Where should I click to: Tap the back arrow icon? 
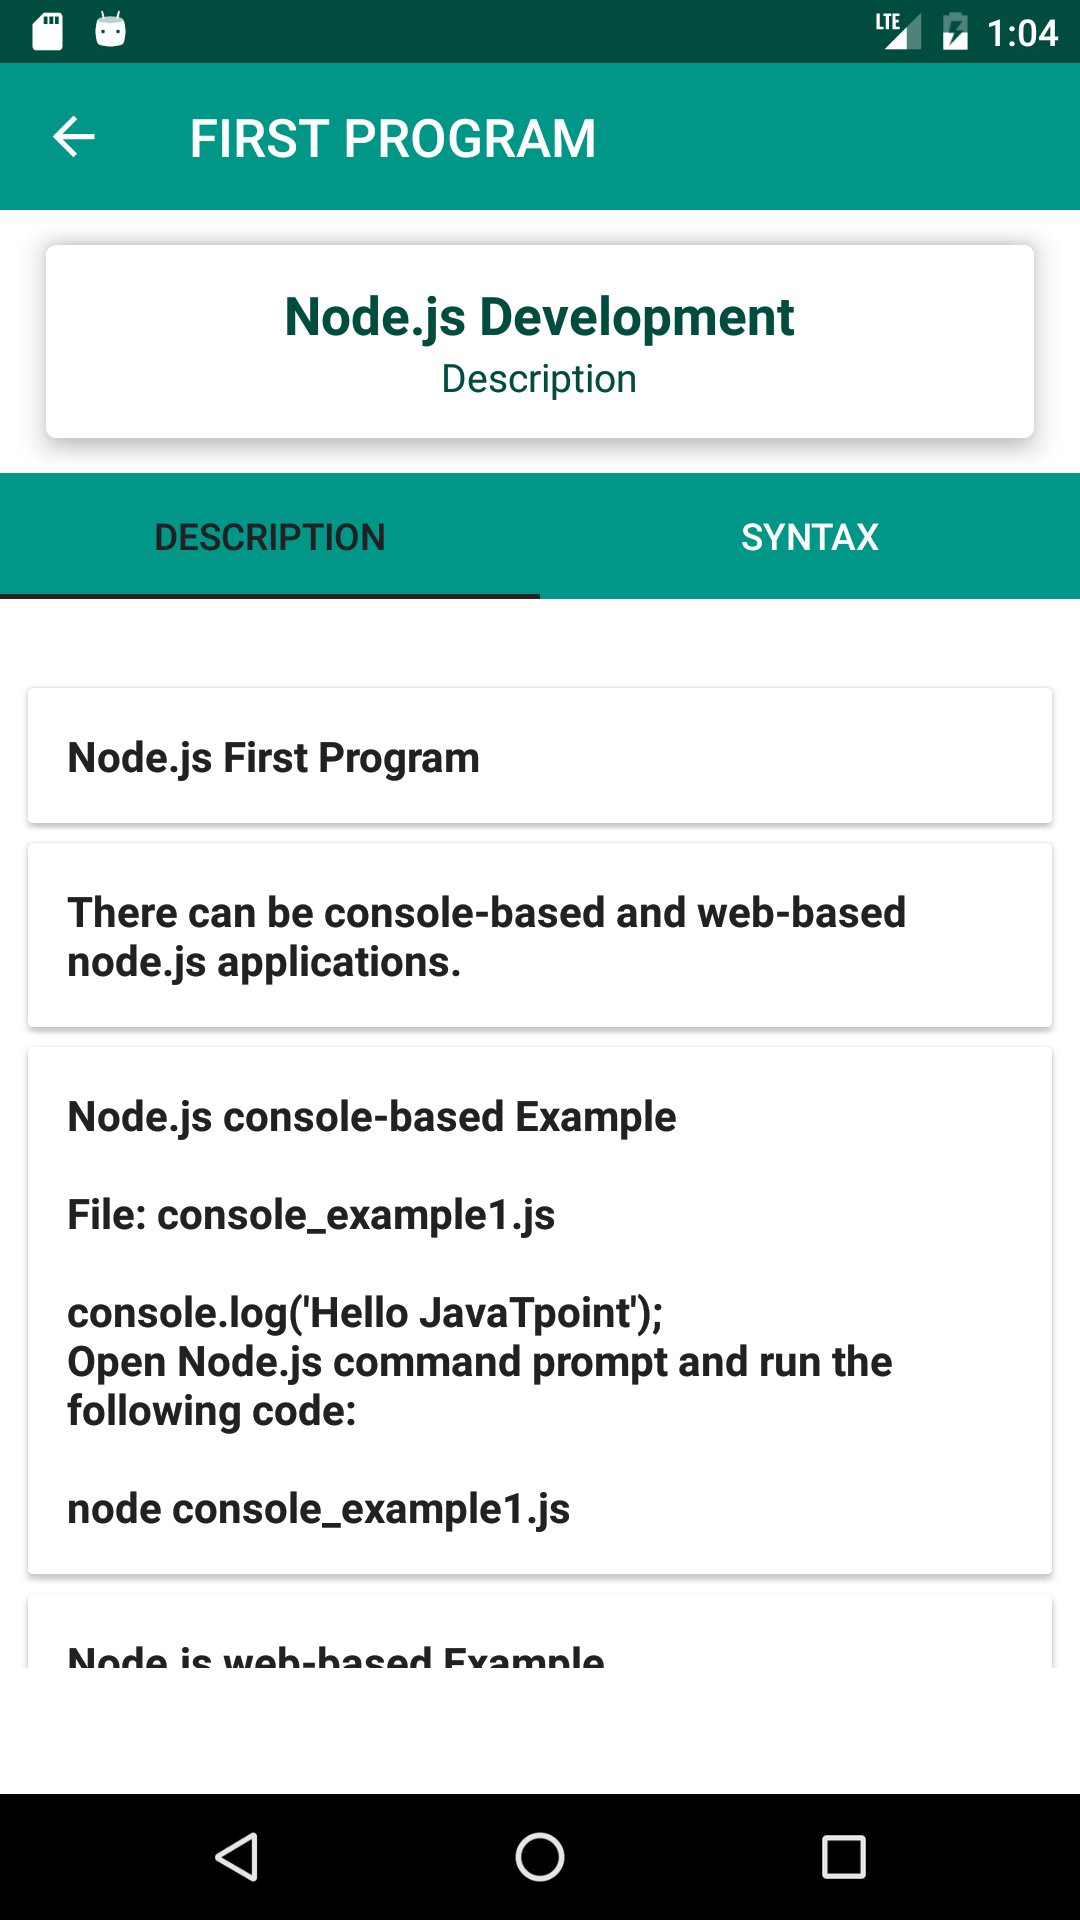click(x=74, y=137)
